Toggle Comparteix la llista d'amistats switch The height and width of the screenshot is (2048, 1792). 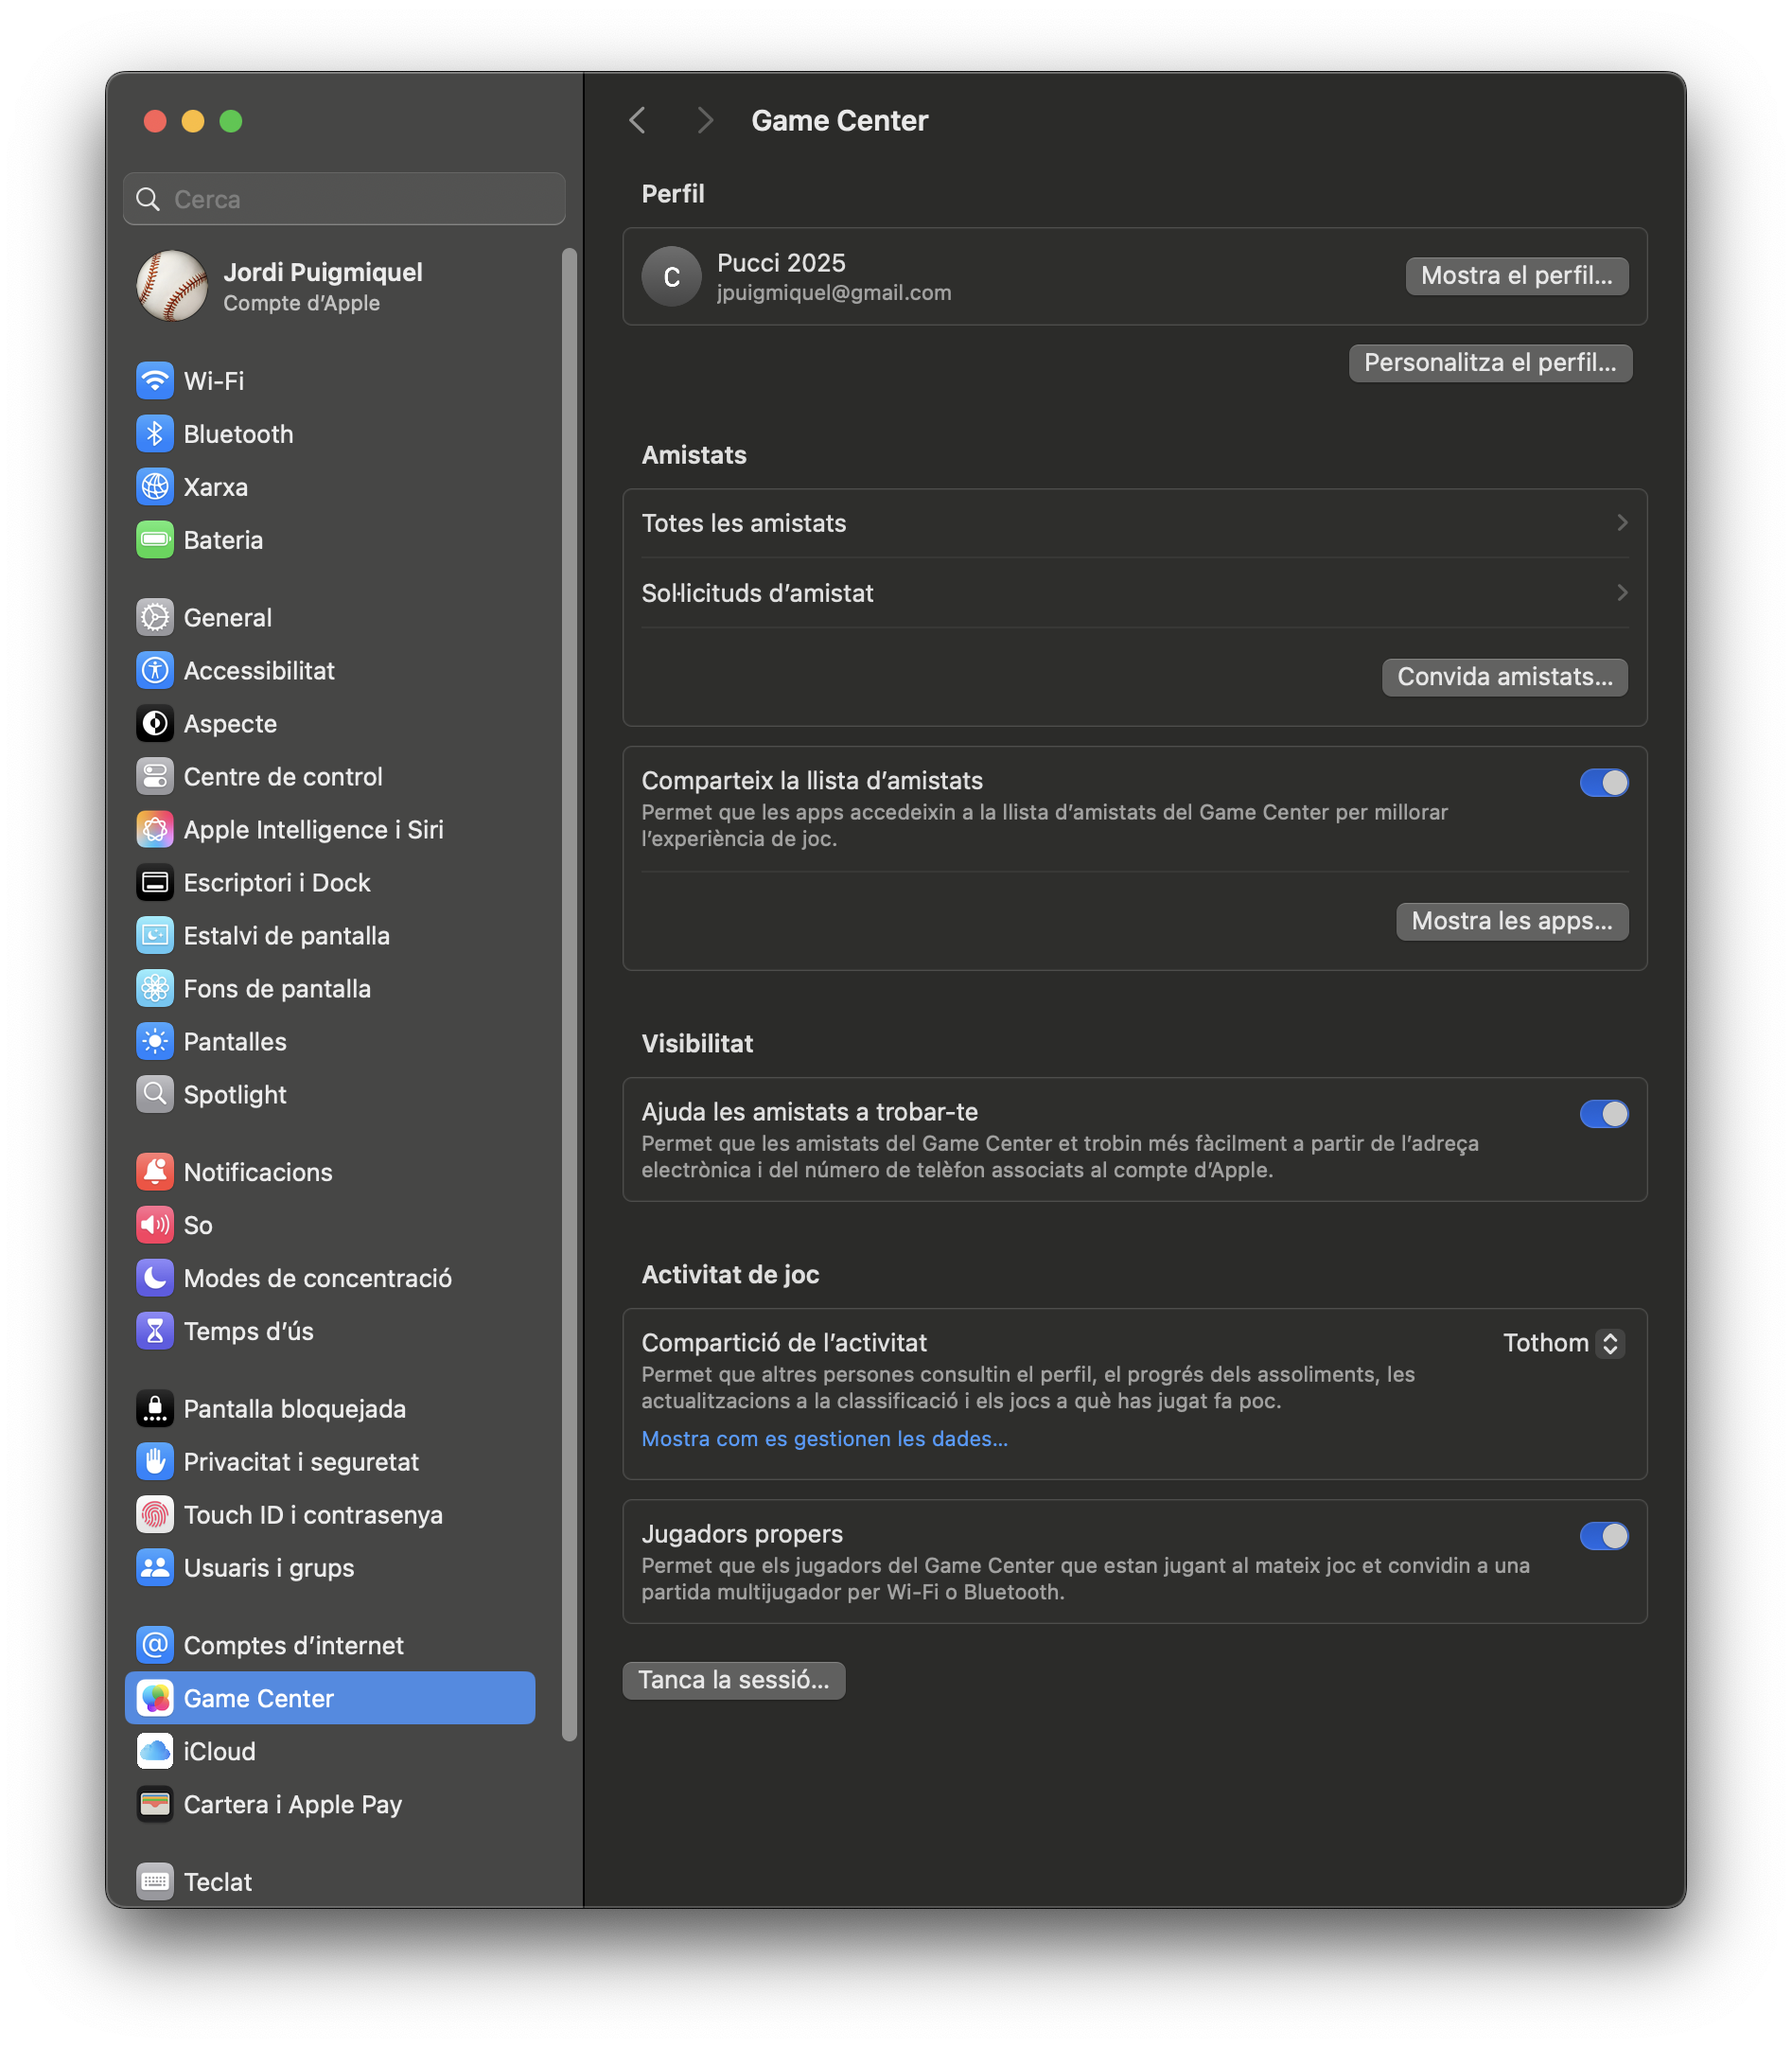click(1604, 782)
